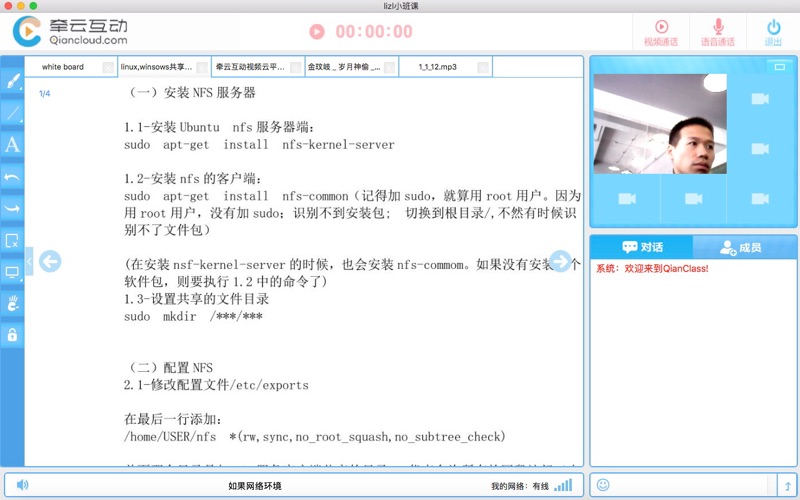800x500 pixels.
Task: Collapse the left toolbar with the handle
Action: pos(29,261)
